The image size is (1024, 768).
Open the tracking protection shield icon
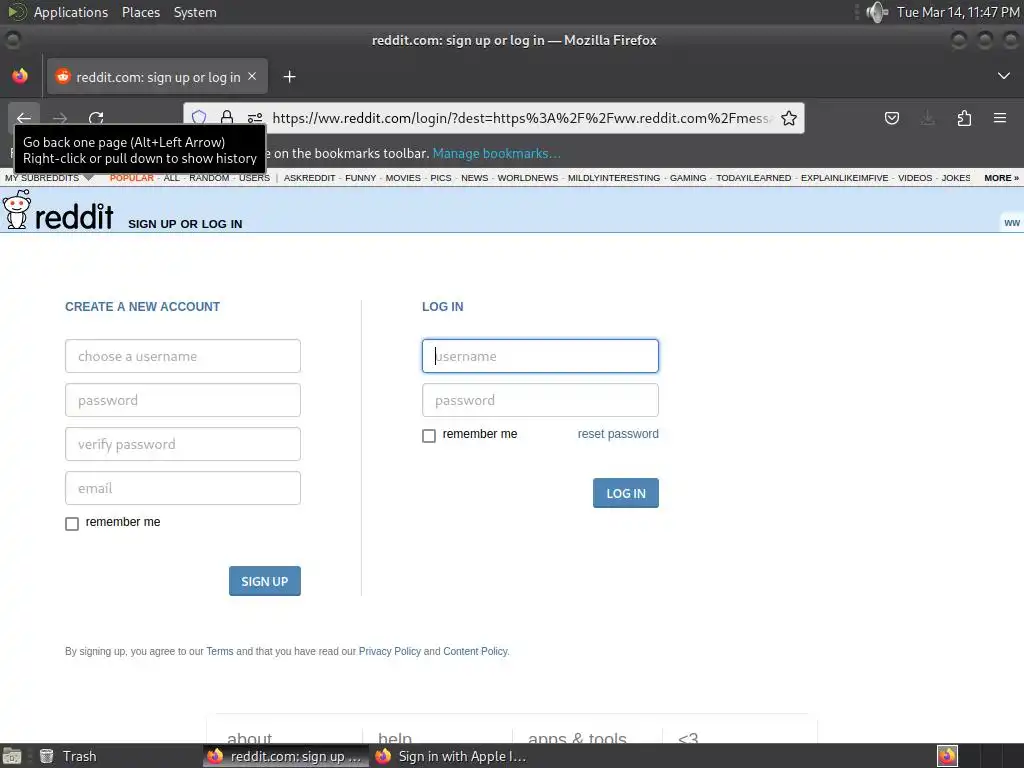coord(199,118)
